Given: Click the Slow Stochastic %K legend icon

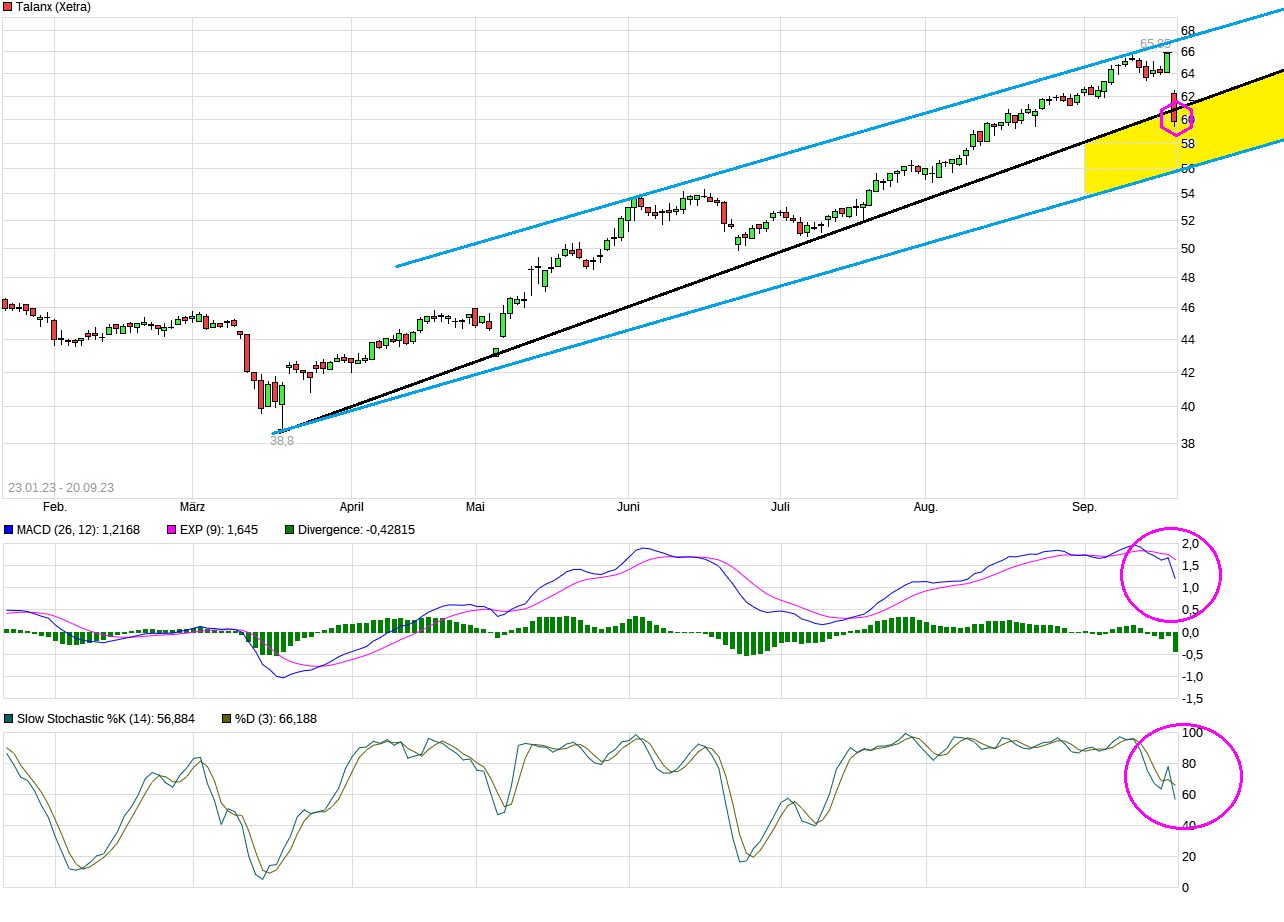Looking at the screenshot, I should [8, 718].
